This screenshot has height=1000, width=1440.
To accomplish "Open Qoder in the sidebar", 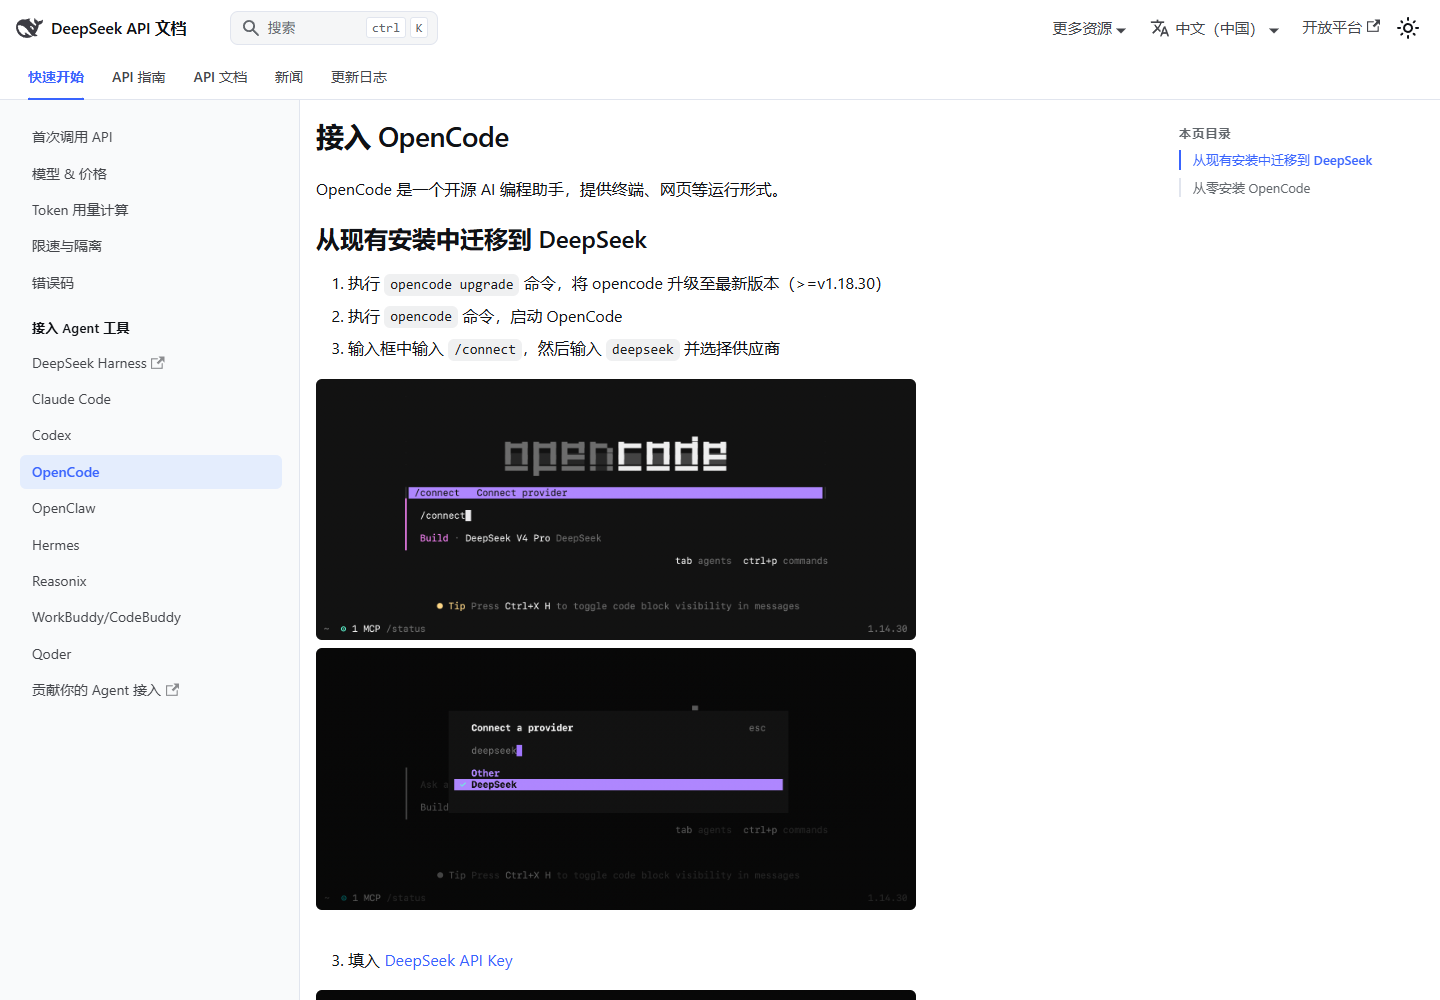I will (151, 654).
